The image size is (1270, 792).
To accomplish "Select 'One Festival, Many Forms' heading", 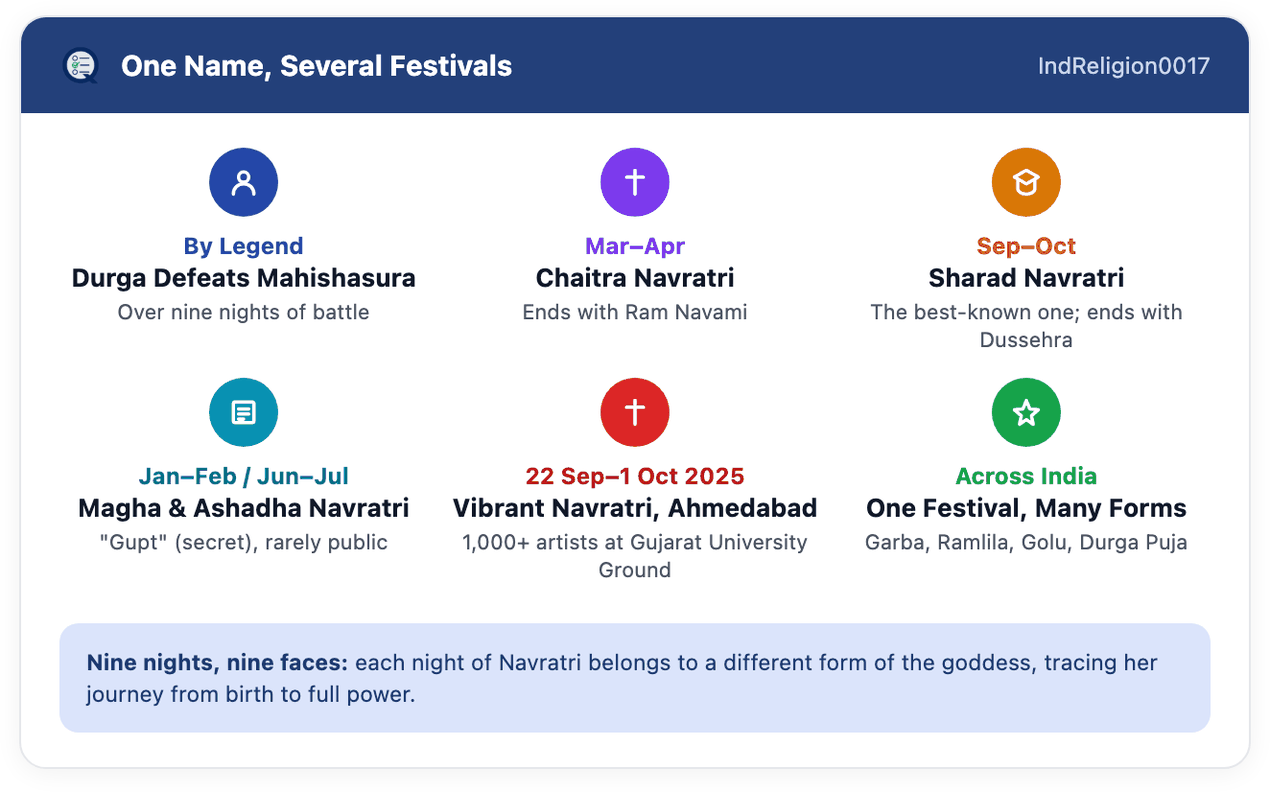I will pos(1026,508).
